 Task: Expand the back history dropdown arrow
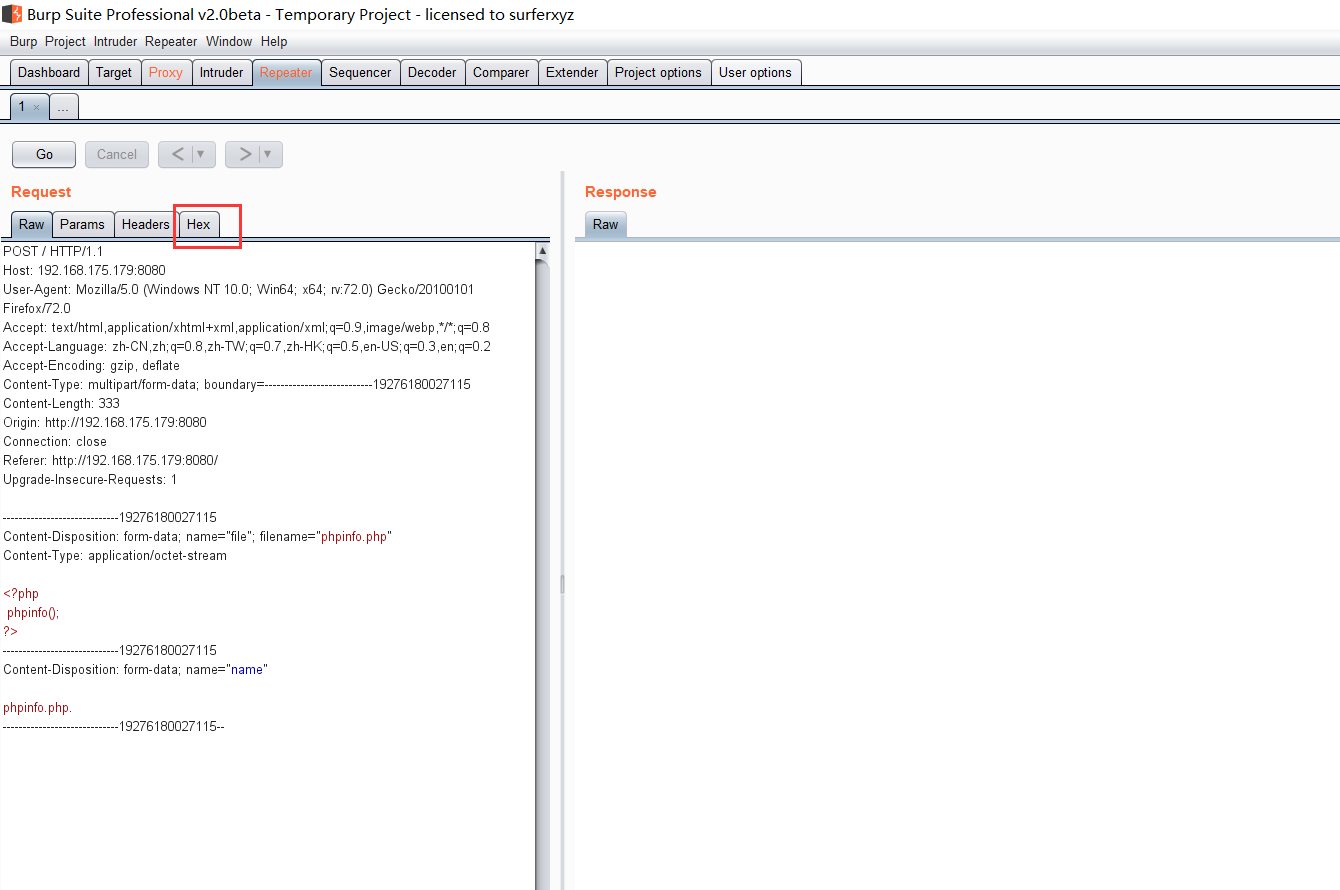click(x=203, y=154)
